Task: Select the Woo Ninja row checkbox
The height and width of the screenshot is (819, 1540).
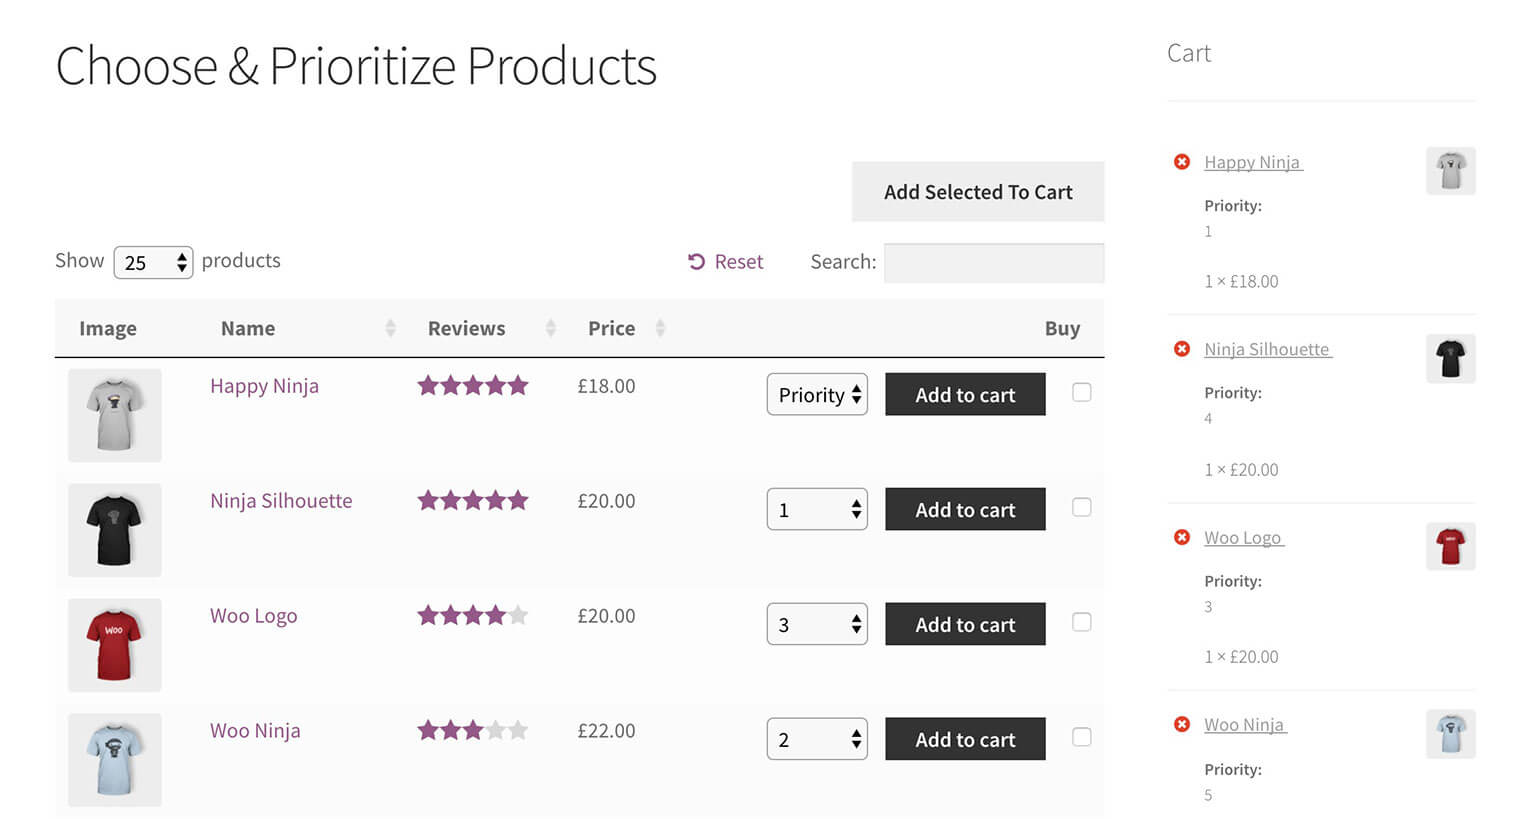Action: click(x=1081, y=737)
